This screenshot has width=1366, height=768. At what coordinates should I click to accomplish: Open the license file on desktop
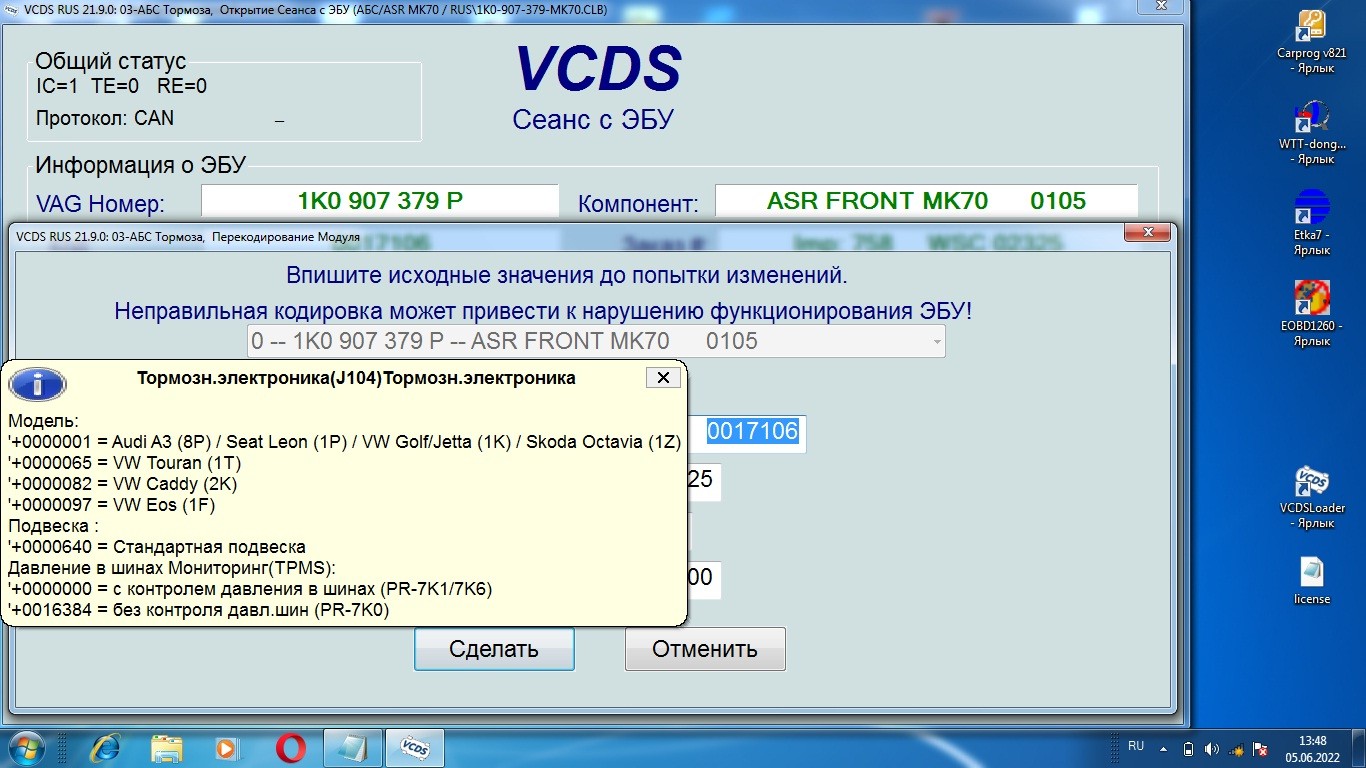[x=1311, y=573]
